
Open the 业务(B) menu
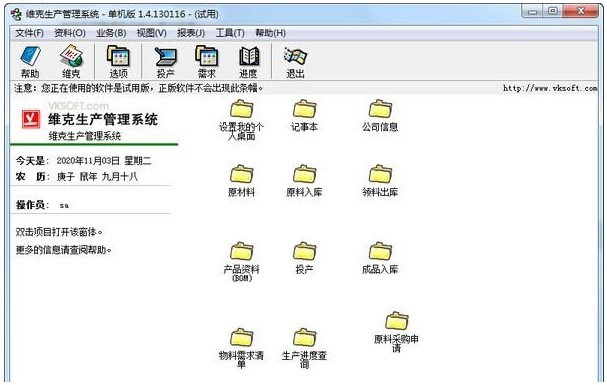[111, 33]
